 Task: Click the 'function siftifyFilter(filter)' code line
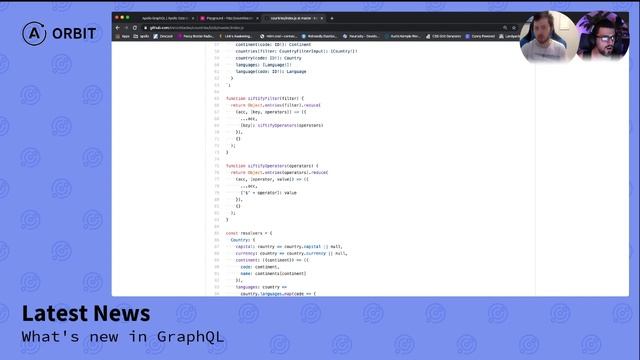265,98
